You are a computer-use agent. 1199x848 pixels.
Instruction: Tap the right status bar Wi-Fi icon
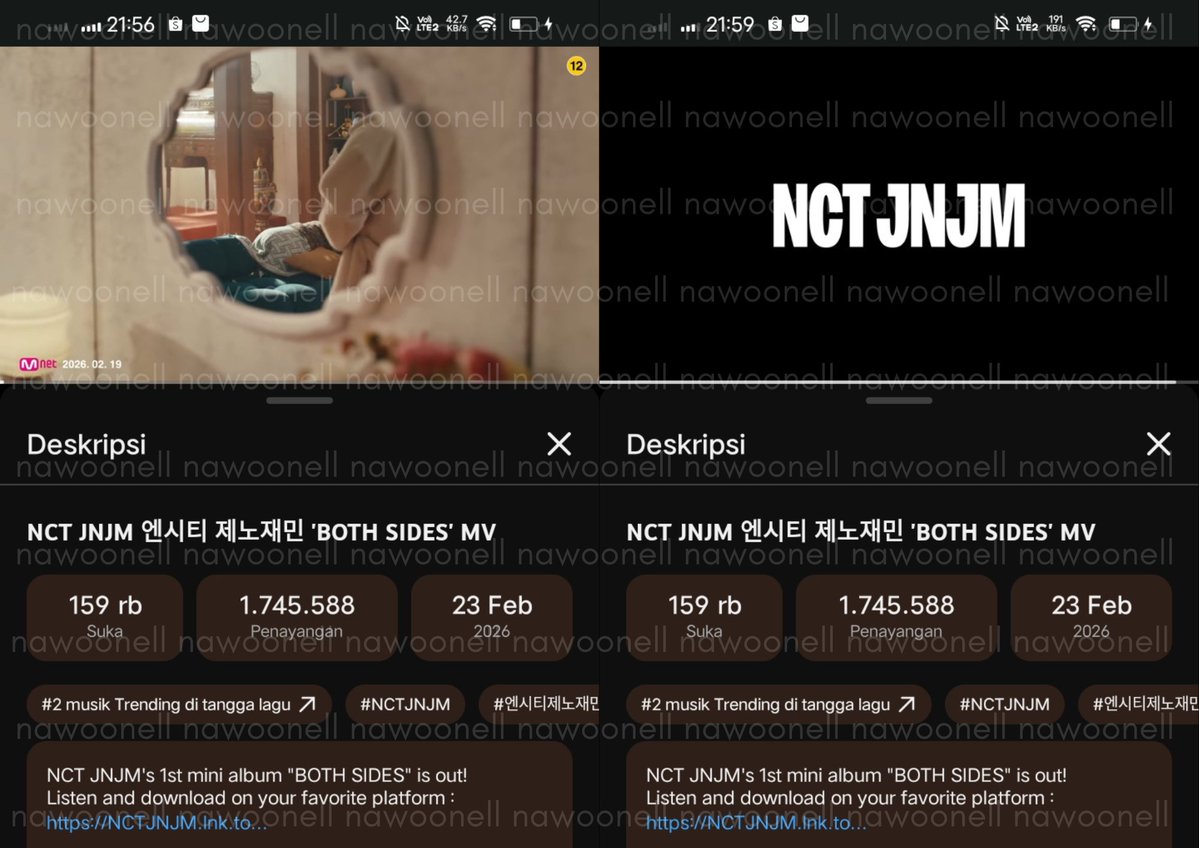click(1086, 24)
